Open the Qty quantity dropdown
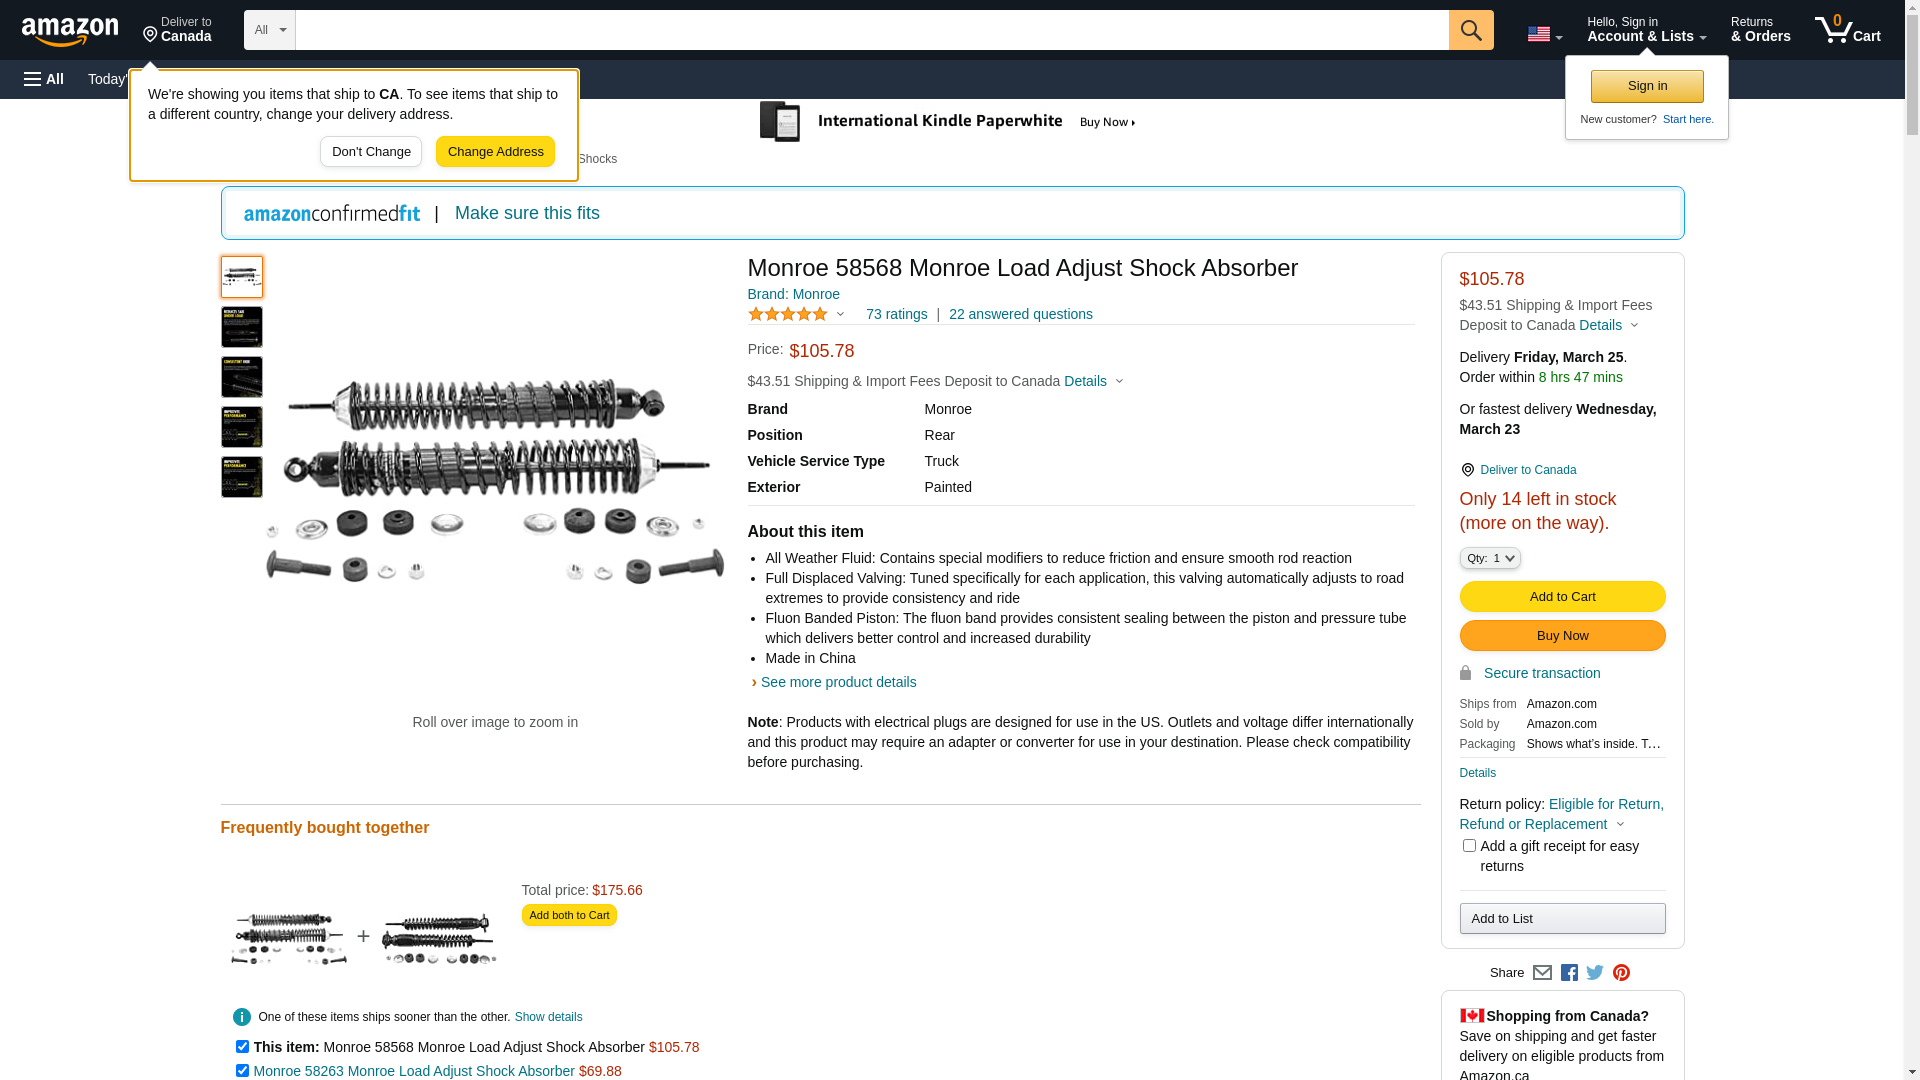The image size is (1920, 1080). pos(1489,558)
